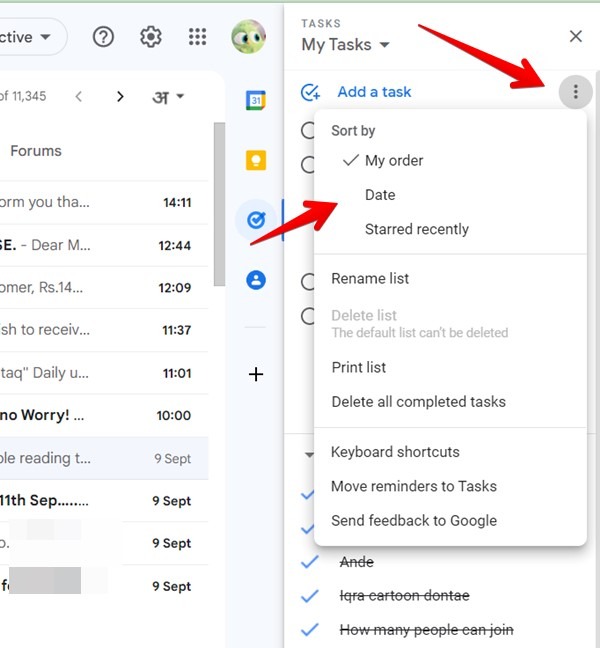The height and width of the screenshot is (648, 600).
Task: Choose Print list from the menu
Action: tap(450, 367)
